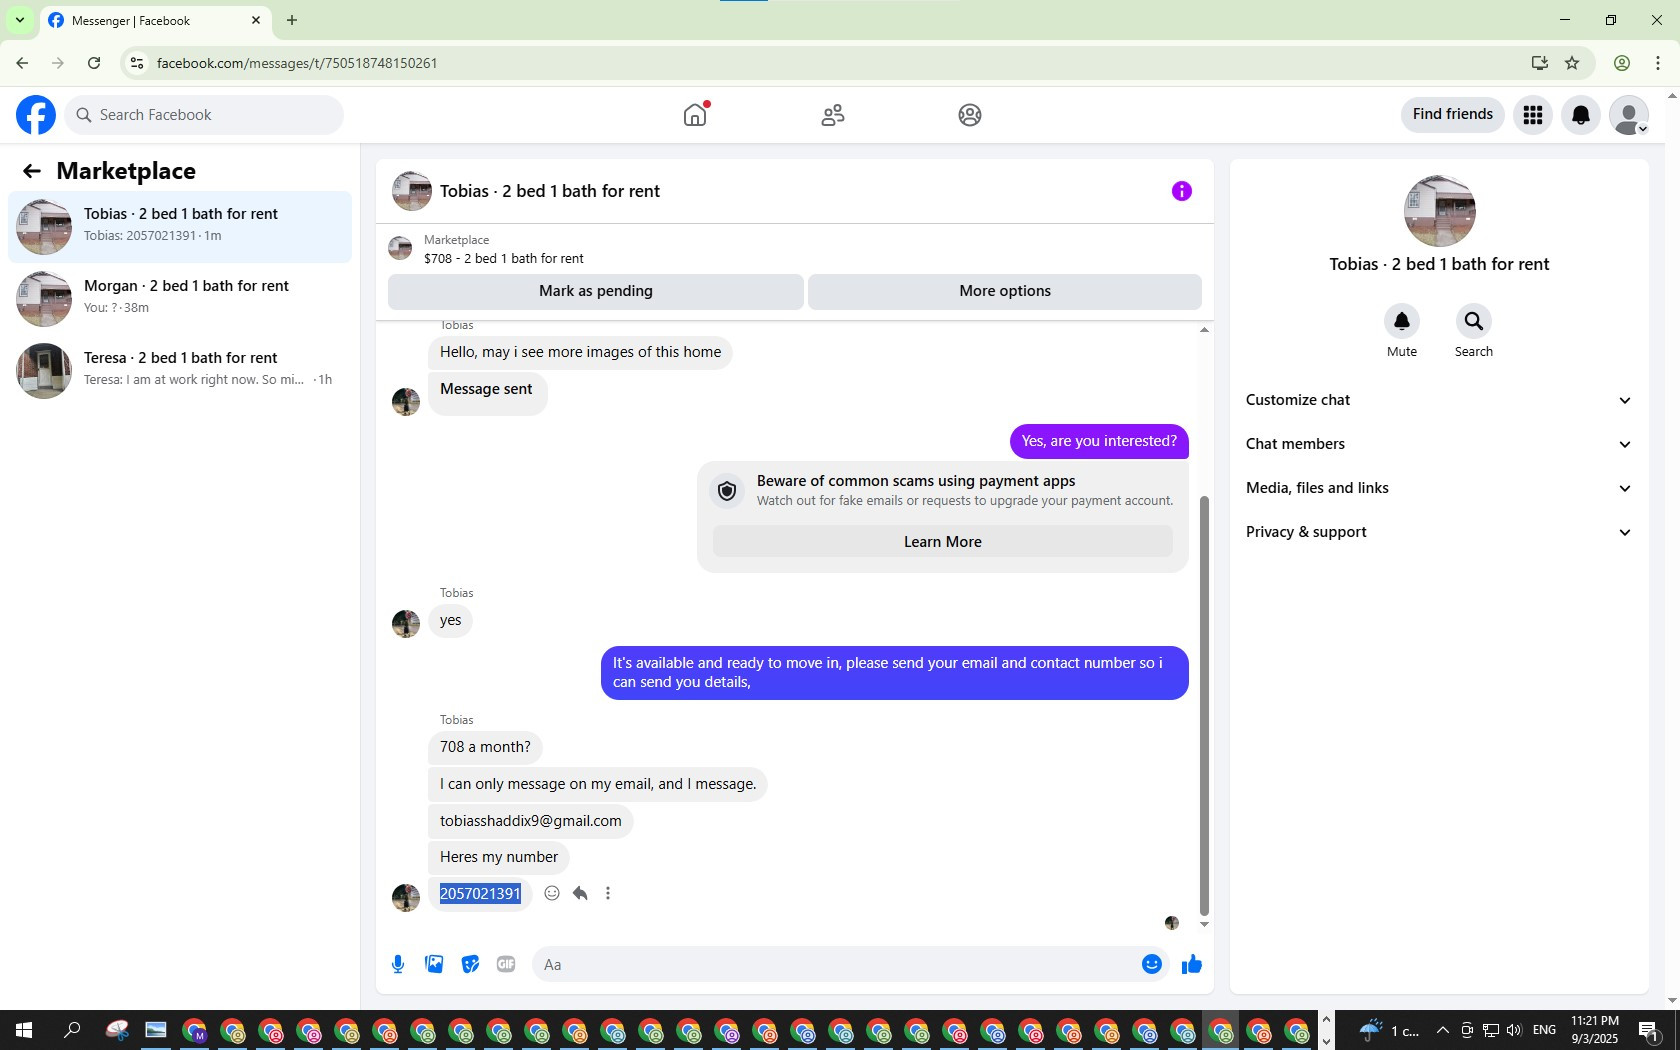1680x1050 pixels.
Task: Open Windows taskbar search
Action: pyautogui.click(x=72, y=1030)
